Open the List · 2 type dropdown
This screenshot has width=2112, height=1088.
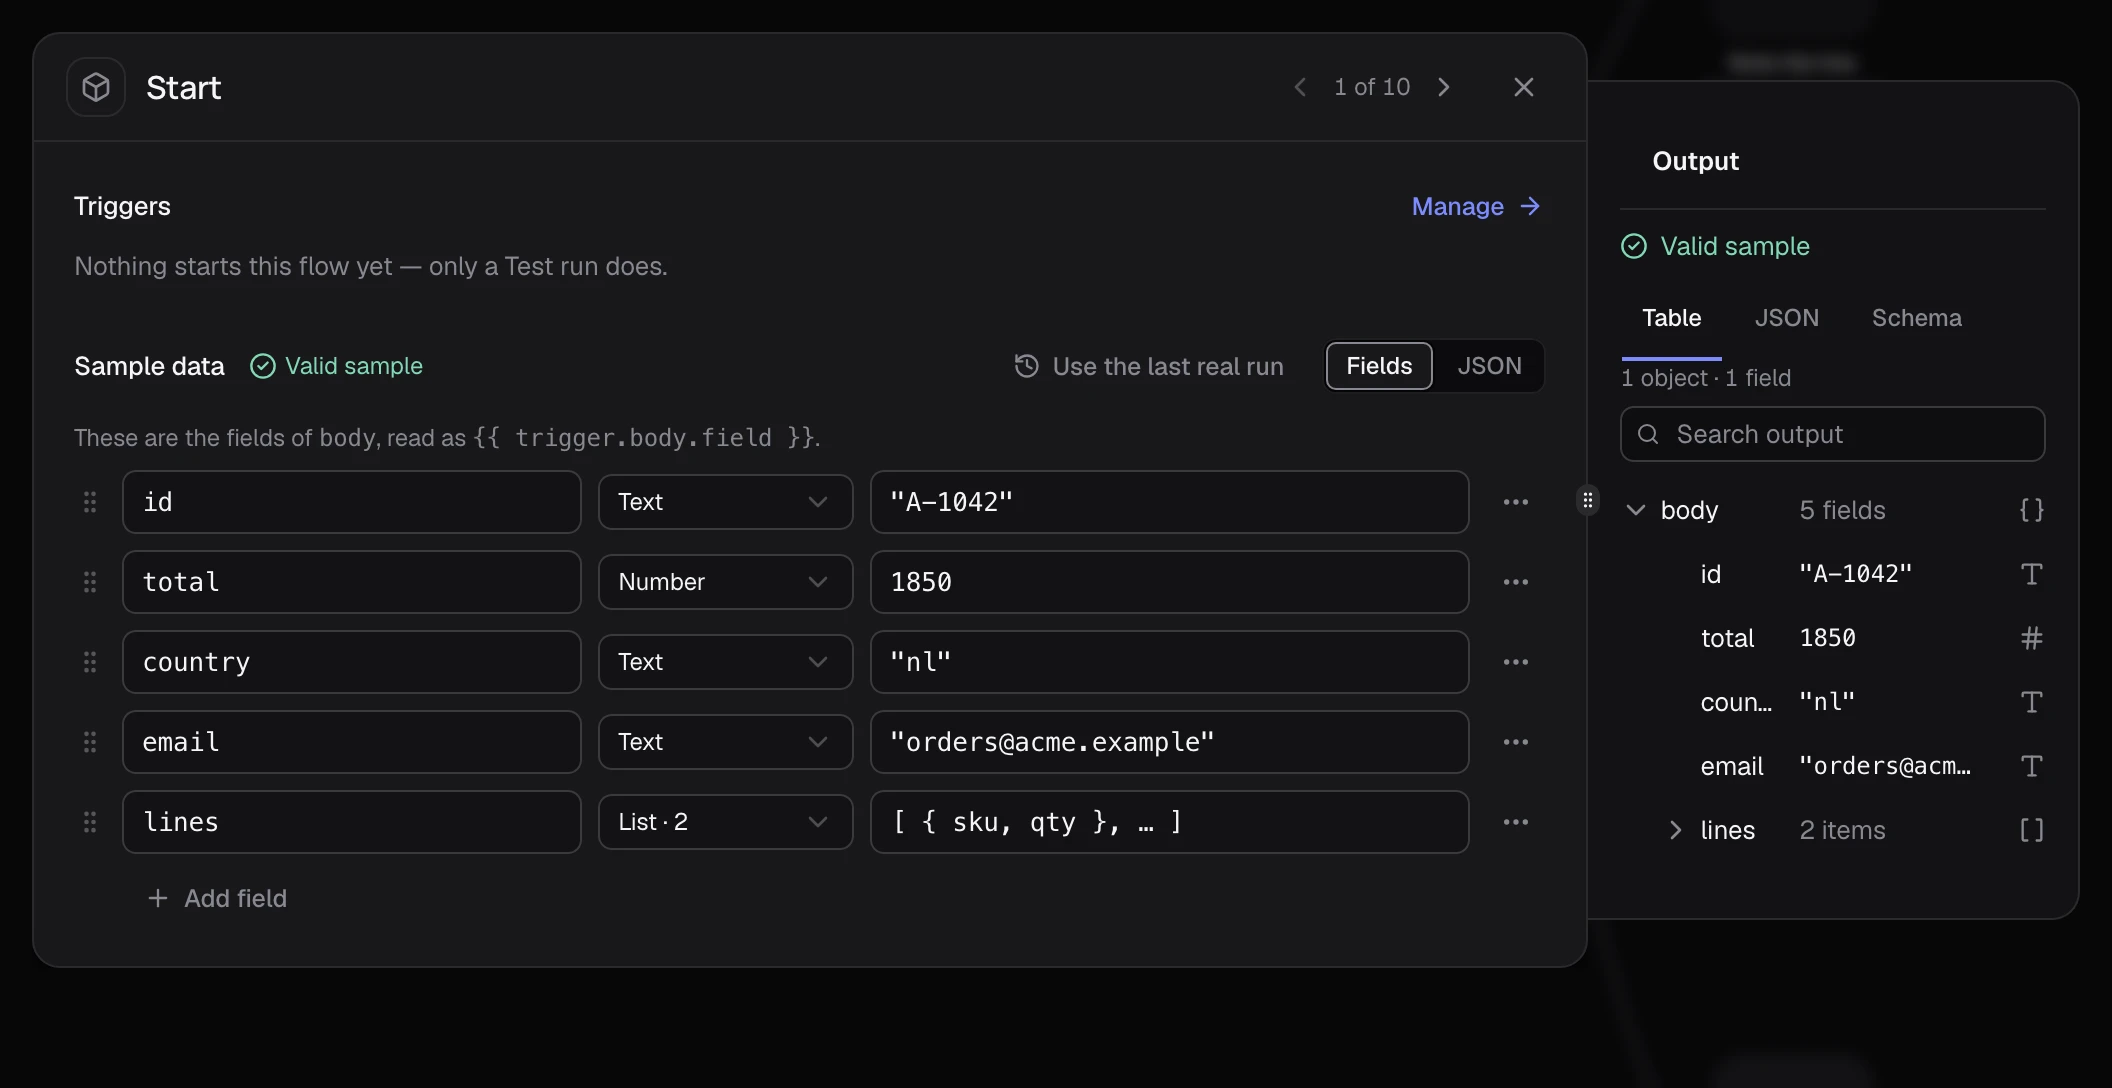pyautogui.click(x=725, y=822)
